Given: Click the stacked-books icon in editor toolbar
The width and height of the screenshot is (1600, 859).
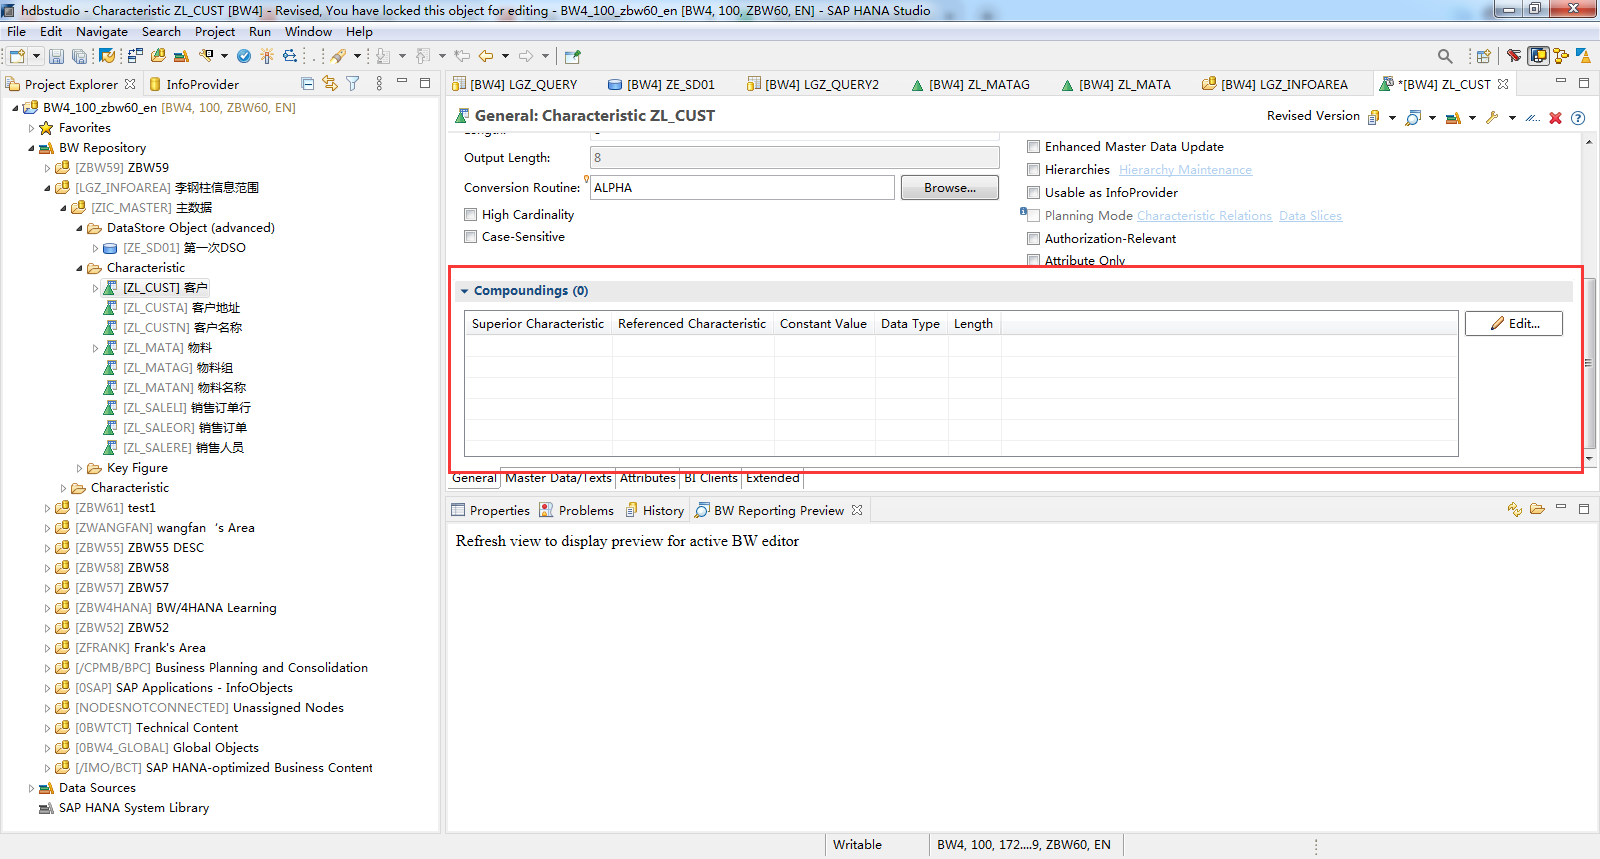Looking at the screenshot, I should click(1453, 118).
